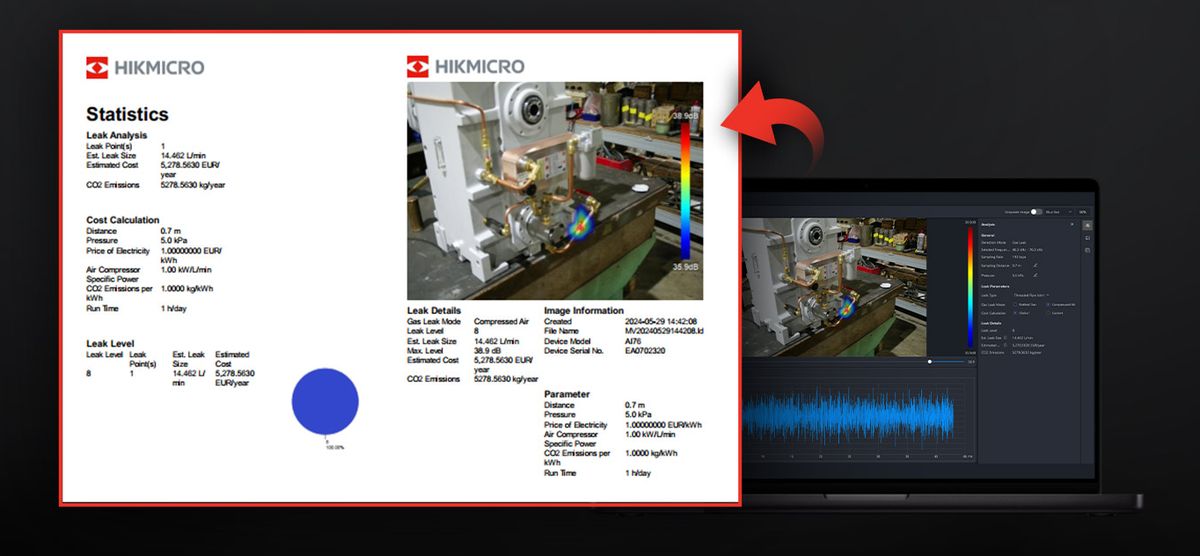Click the HIKMICRO logo above the Statistics heading

pyautogui.click(x=145, y=68)
